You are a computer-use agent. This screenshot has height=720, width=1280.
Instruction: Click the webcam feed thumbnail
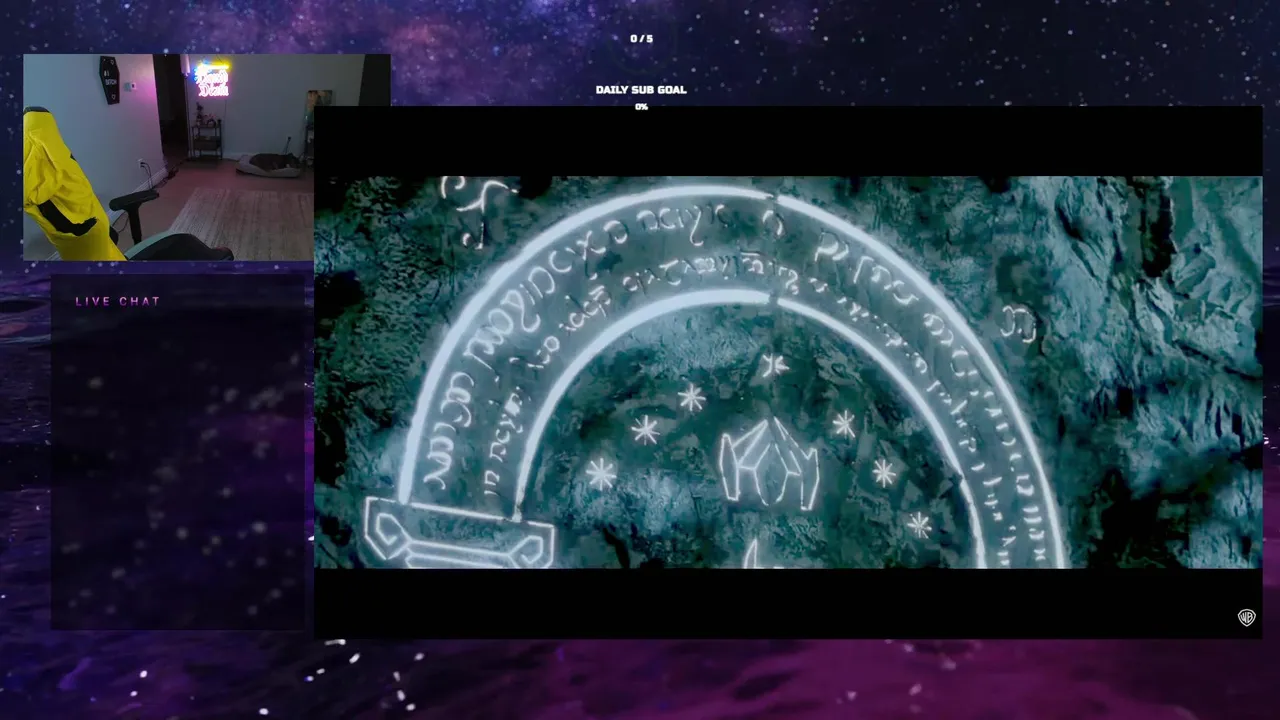(x=207, y=157)
